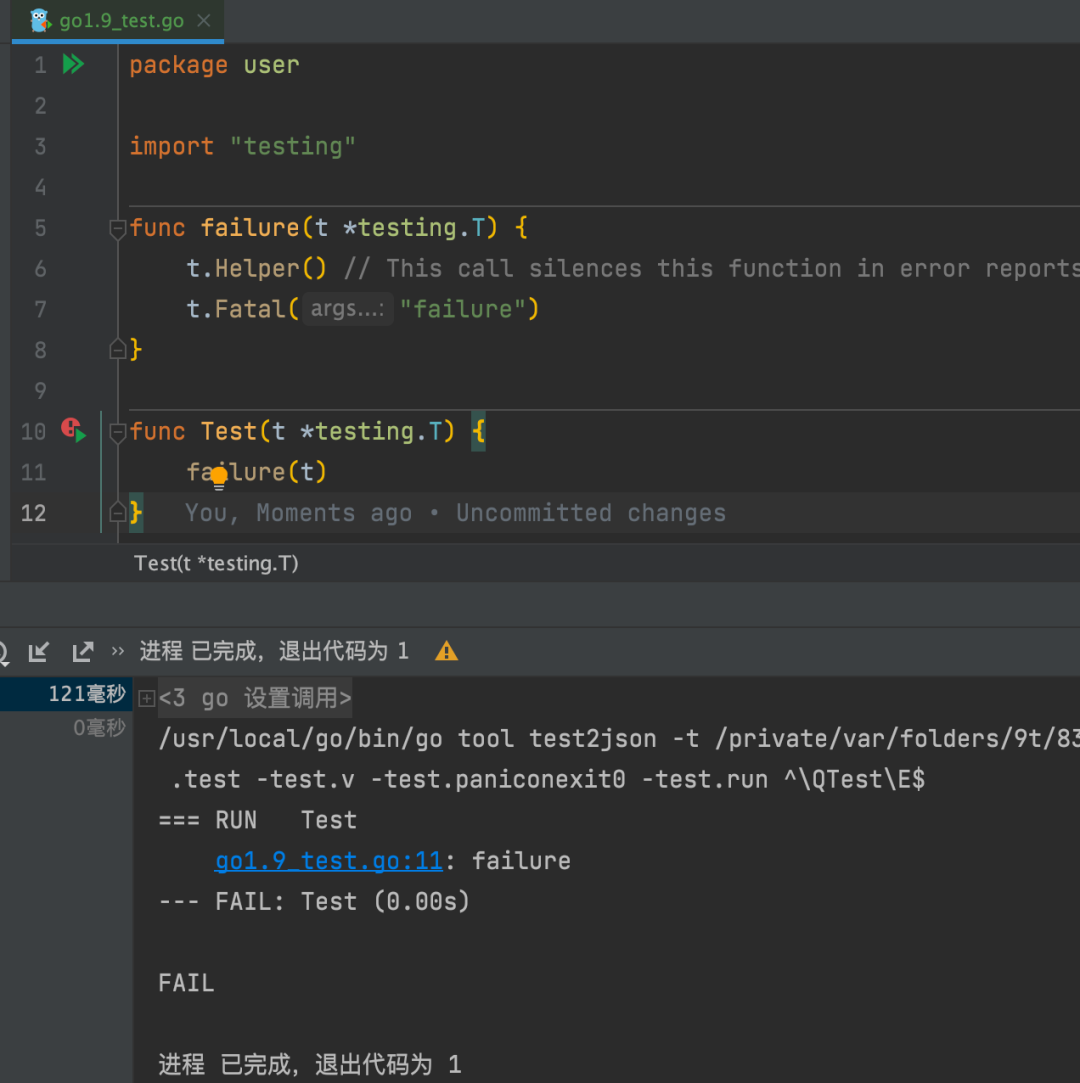Viewport: 1080px width, 1083px height.
Task: Click the 'package user' code line
Action: pyautogui.click(x=214, y=65)
